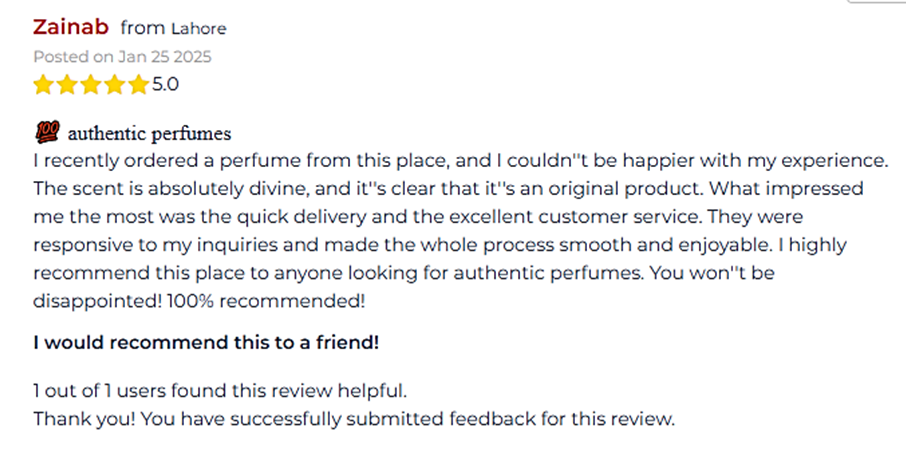Click the 'quick delivery' line of review
906x450 pixels.
pyautogui.click(x=419, y=217)
